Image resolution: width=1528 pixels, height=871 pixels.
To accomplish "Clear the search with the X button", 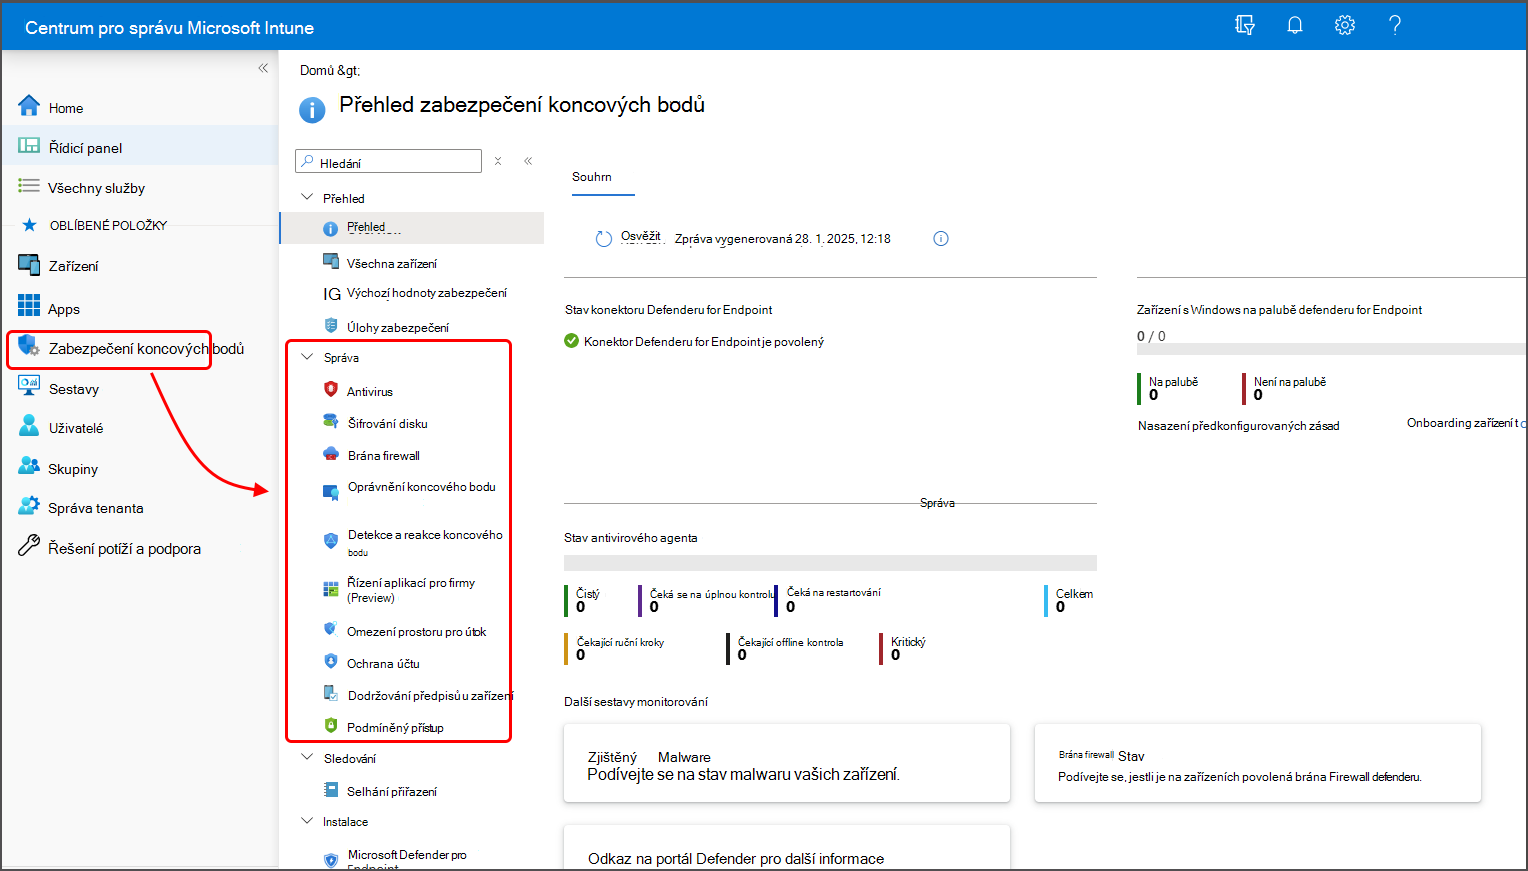I will 498,161.
